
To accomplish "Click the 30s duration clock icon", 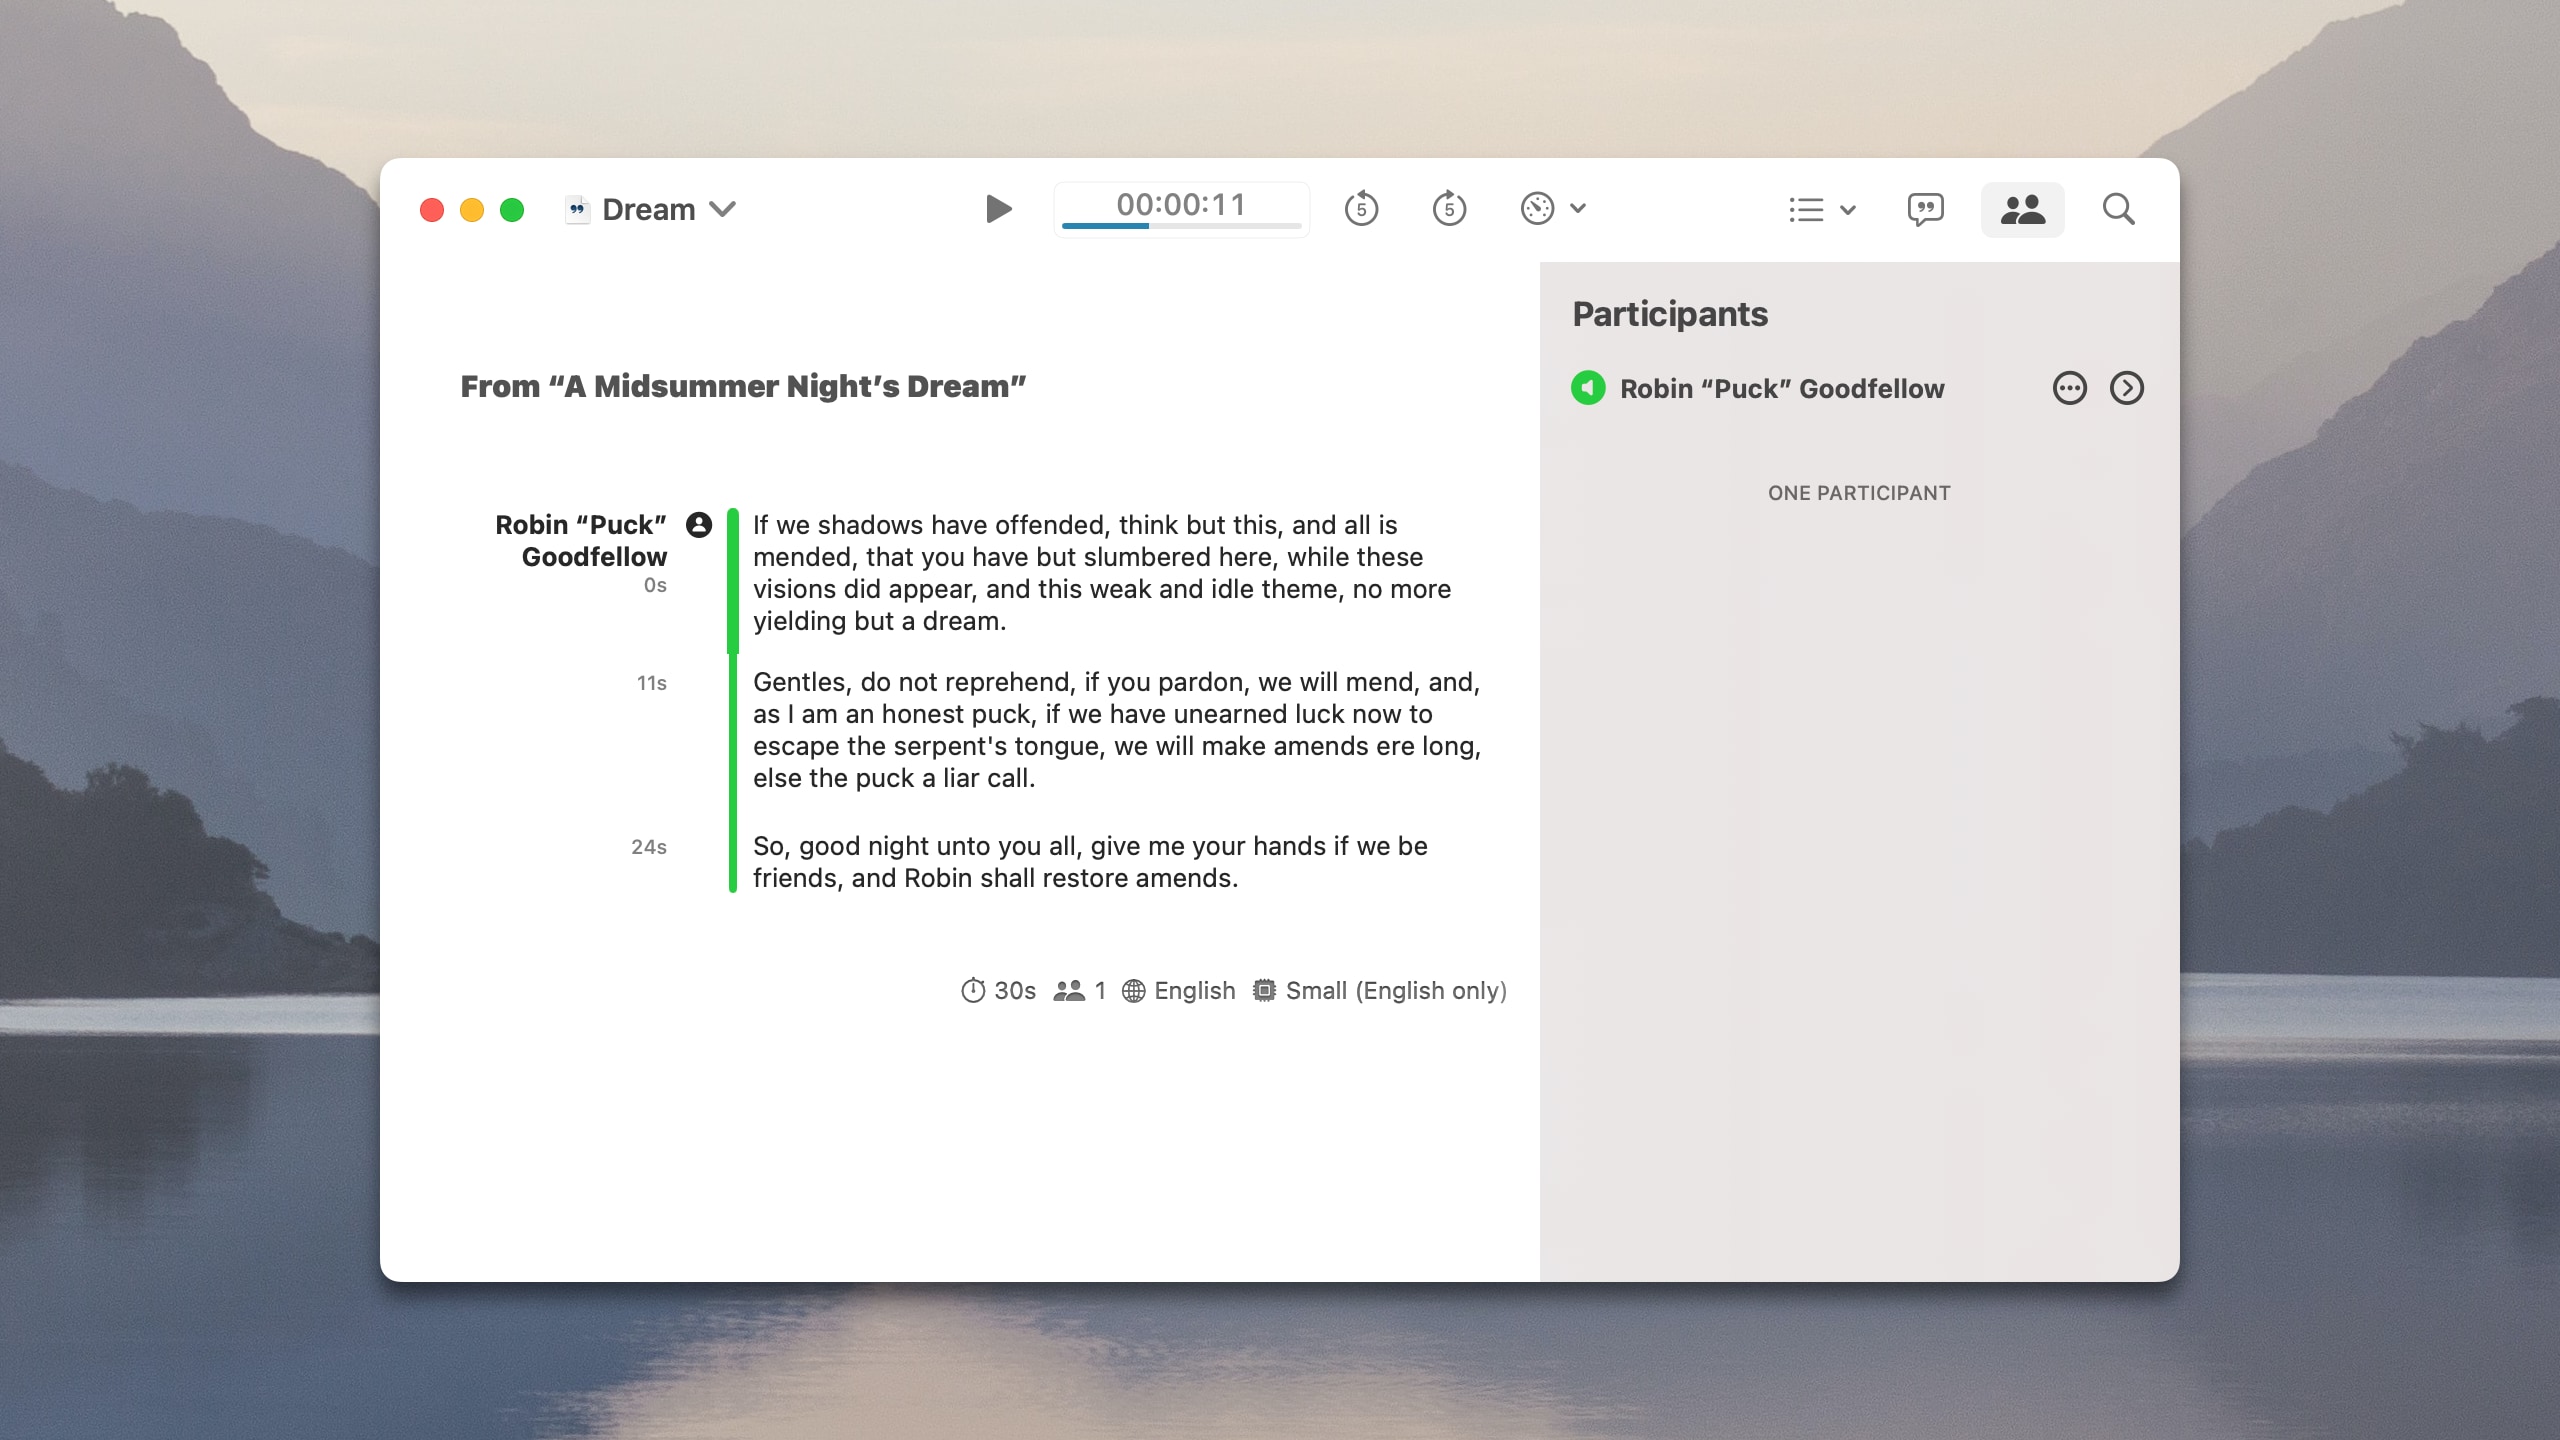I will coord(973,990).
